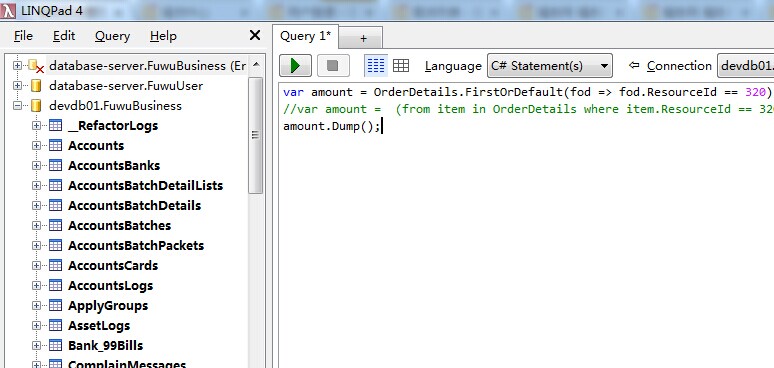Click the AccountsCards table icon
774x368 pixels.
point(55,265)
